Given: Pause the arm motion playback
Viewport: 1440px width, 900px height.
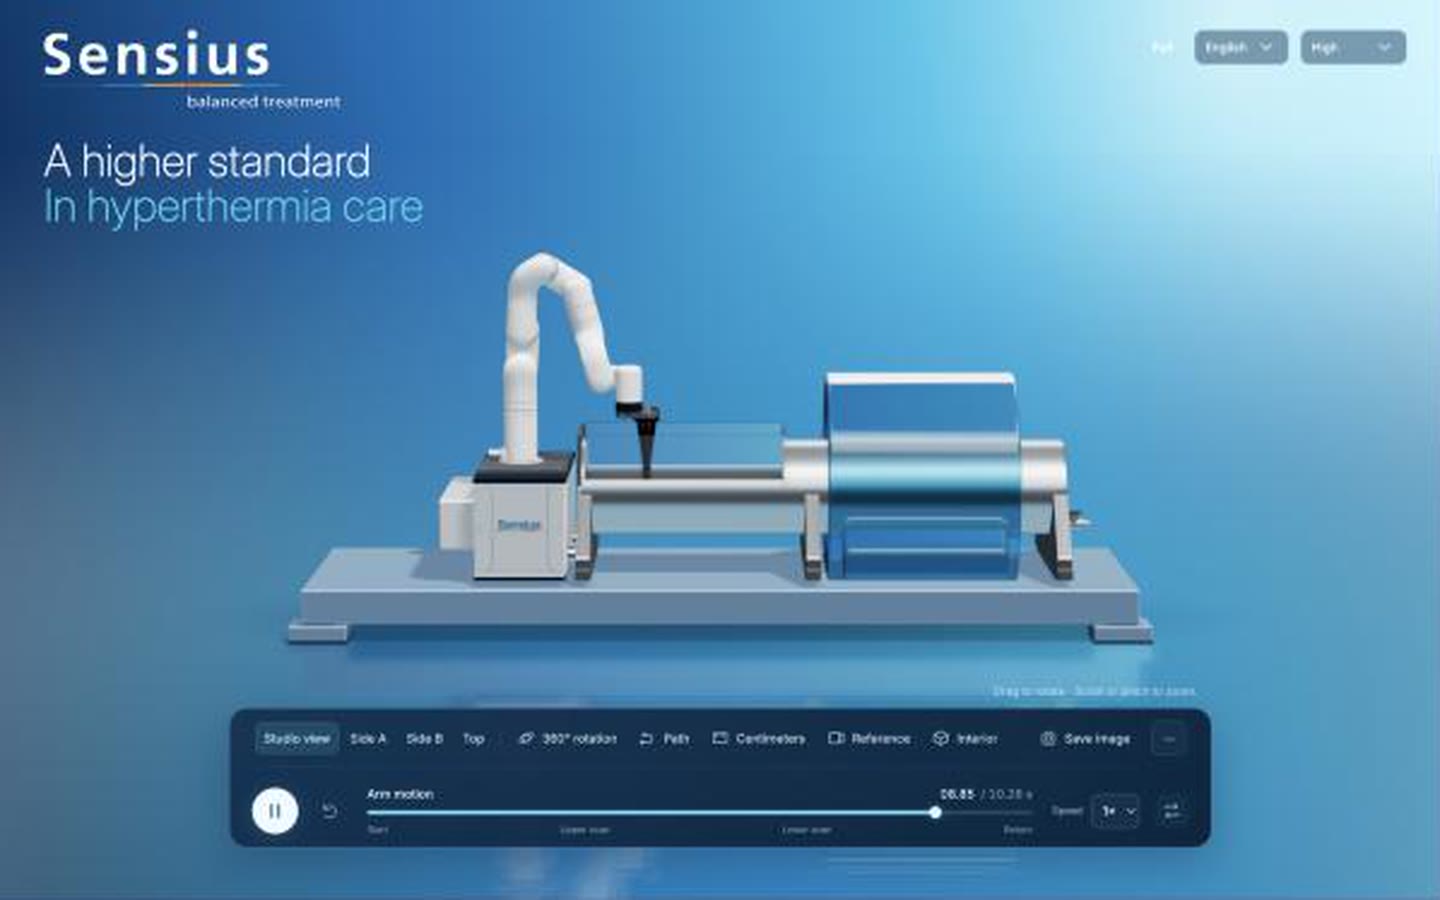Looking at the screenshot, I should pos(275,811).
